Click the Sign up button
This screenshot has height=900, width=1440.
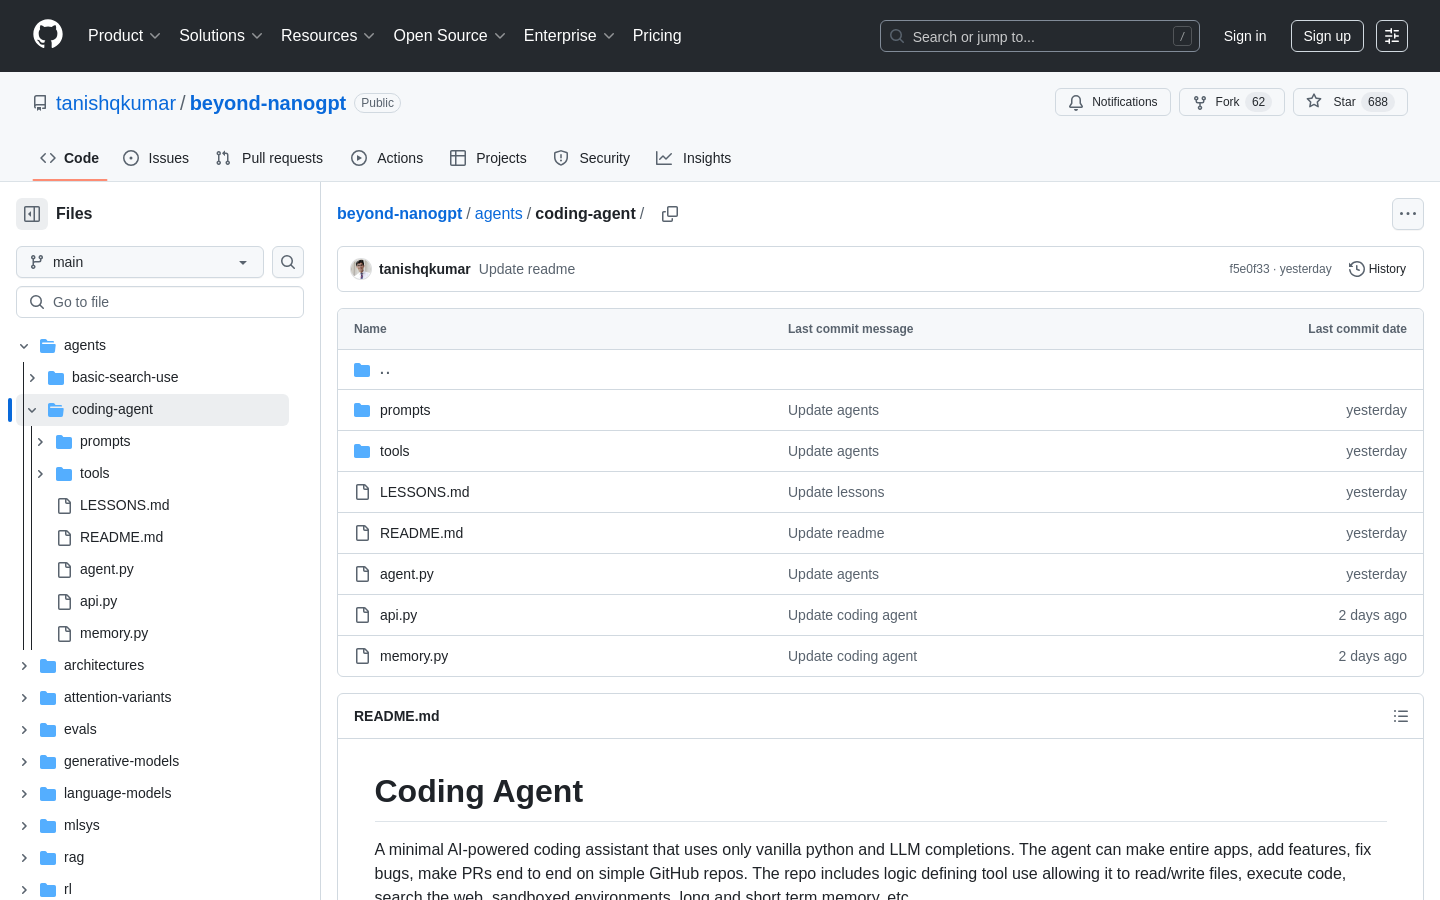point(1327,36)
